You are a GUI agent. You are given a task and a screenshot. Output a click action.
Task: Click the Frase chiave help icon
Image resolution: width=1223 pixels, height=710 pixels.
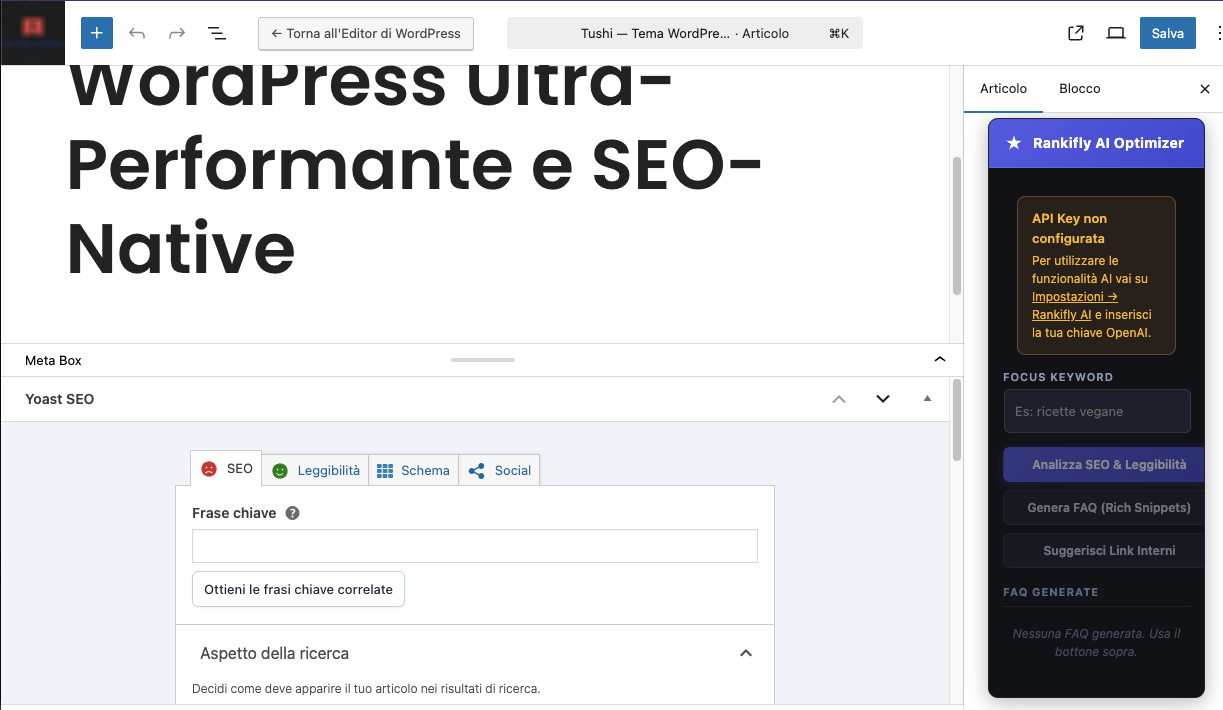click(292, 513)
